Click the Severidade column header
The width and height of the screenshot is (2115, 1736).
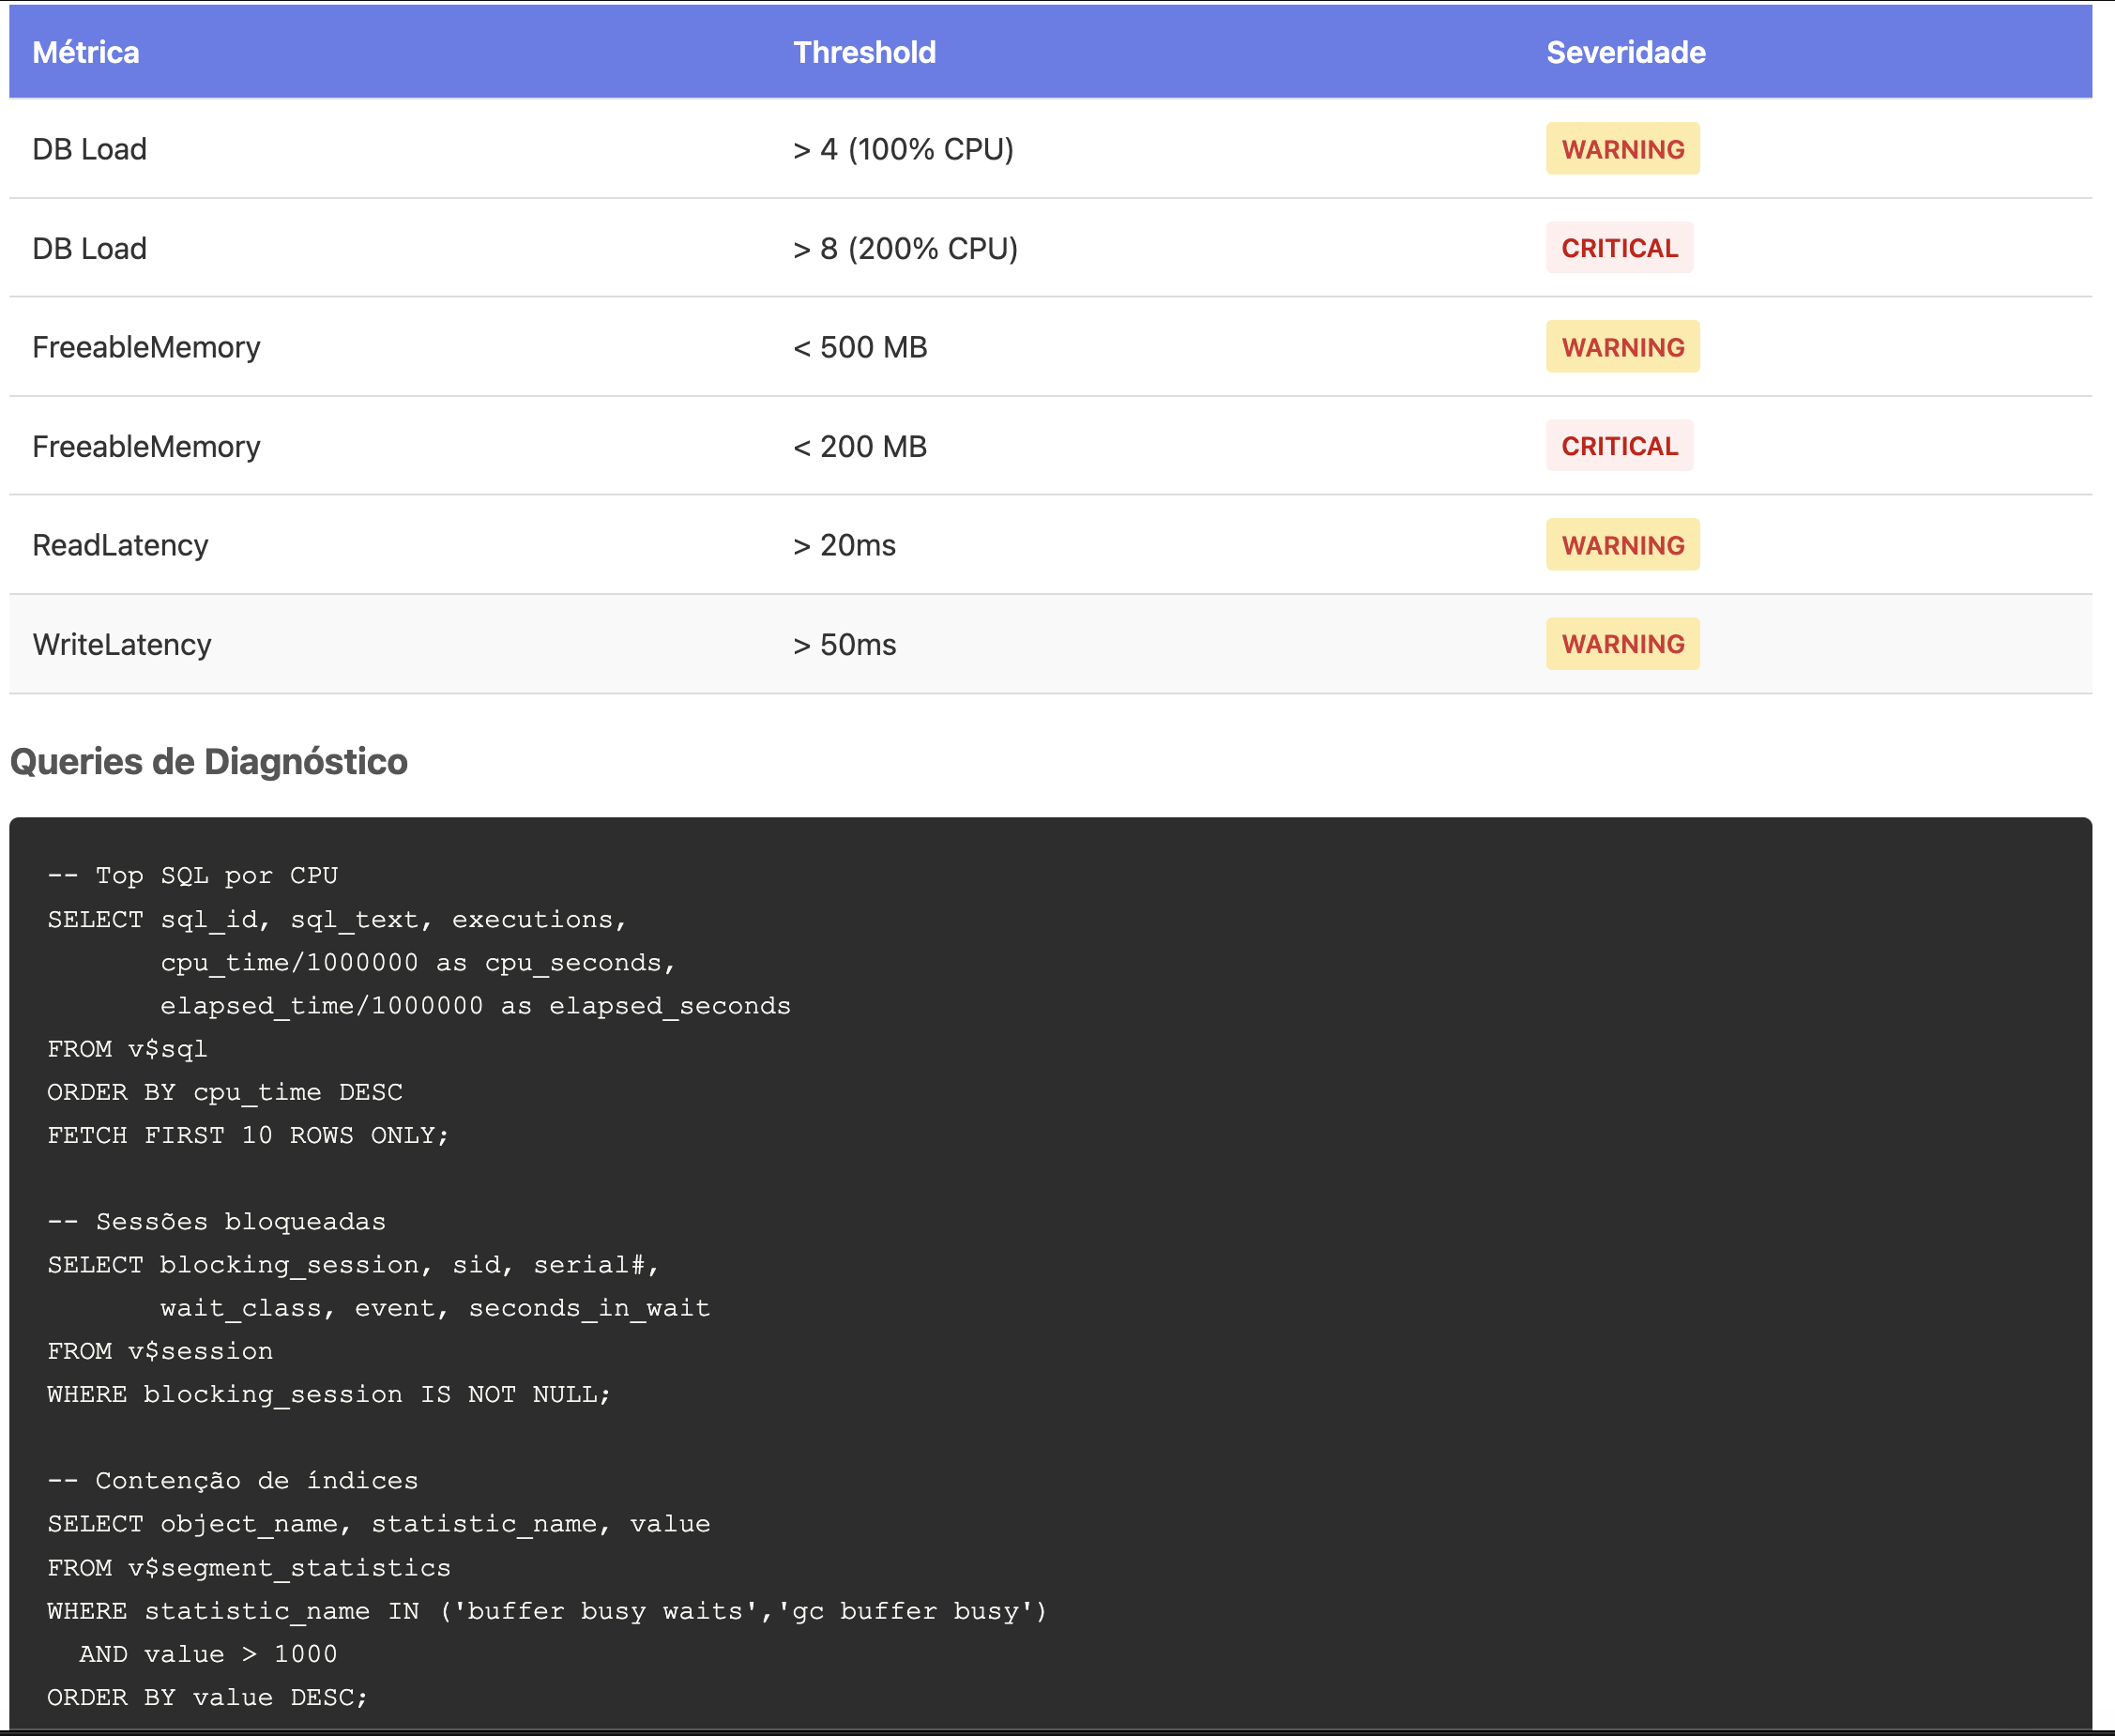pyautogui.click(x=1625, y=52)
